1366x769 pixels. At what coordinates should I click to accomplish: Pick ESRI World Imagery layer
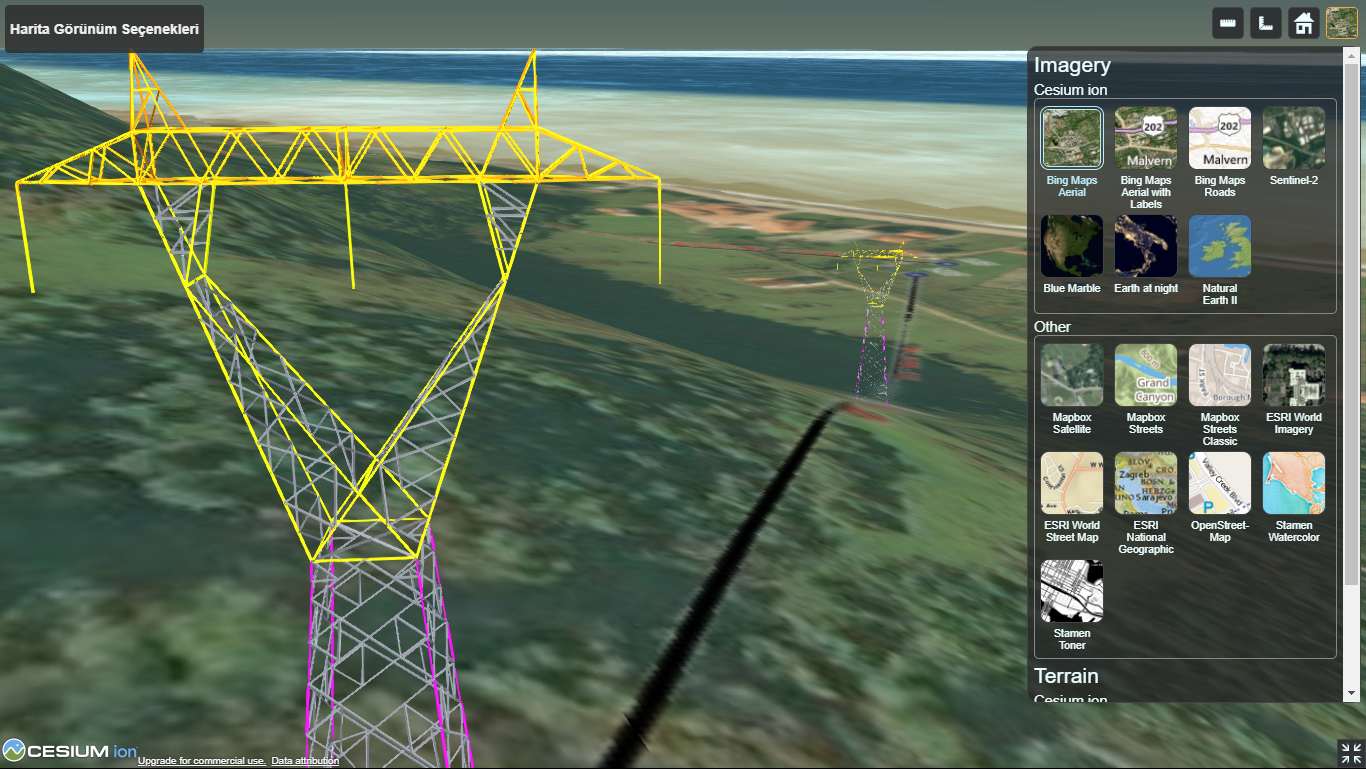[1294, 389]
